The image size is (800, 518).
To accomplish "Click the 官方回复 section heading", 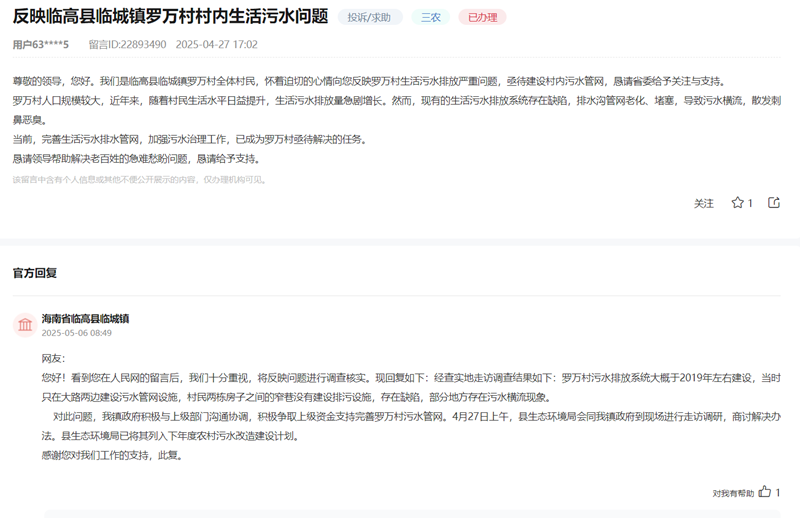I will [35, 272].
